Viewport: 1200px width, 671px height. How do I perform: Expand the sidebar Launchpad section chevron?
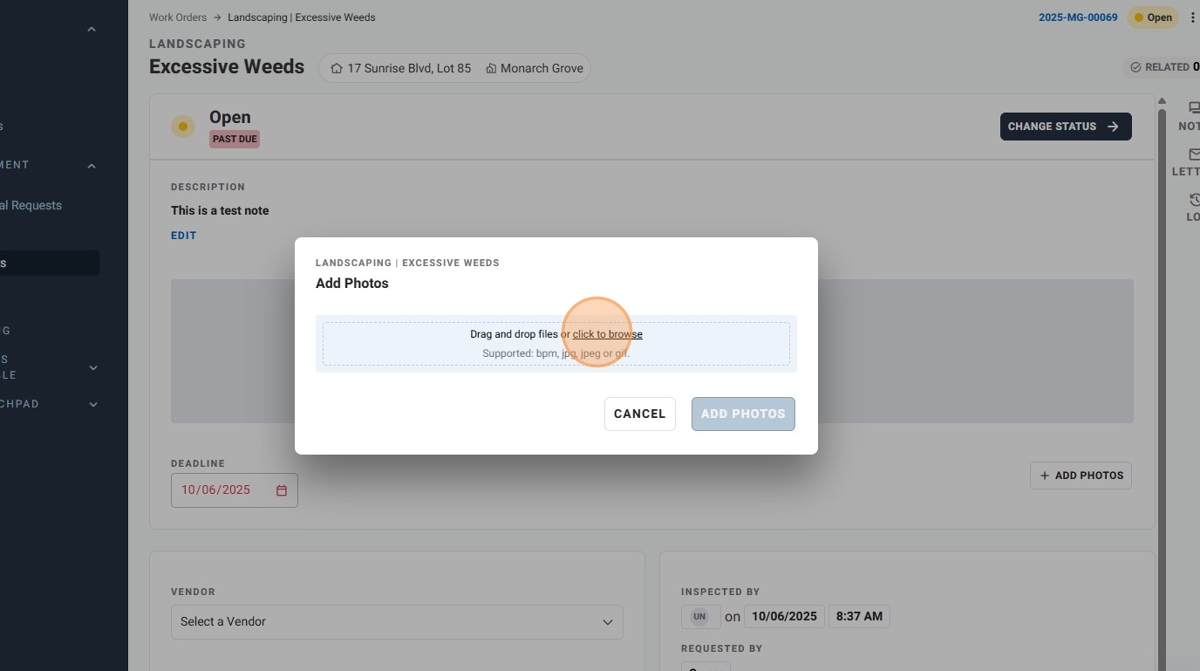[x=92, y=405]
